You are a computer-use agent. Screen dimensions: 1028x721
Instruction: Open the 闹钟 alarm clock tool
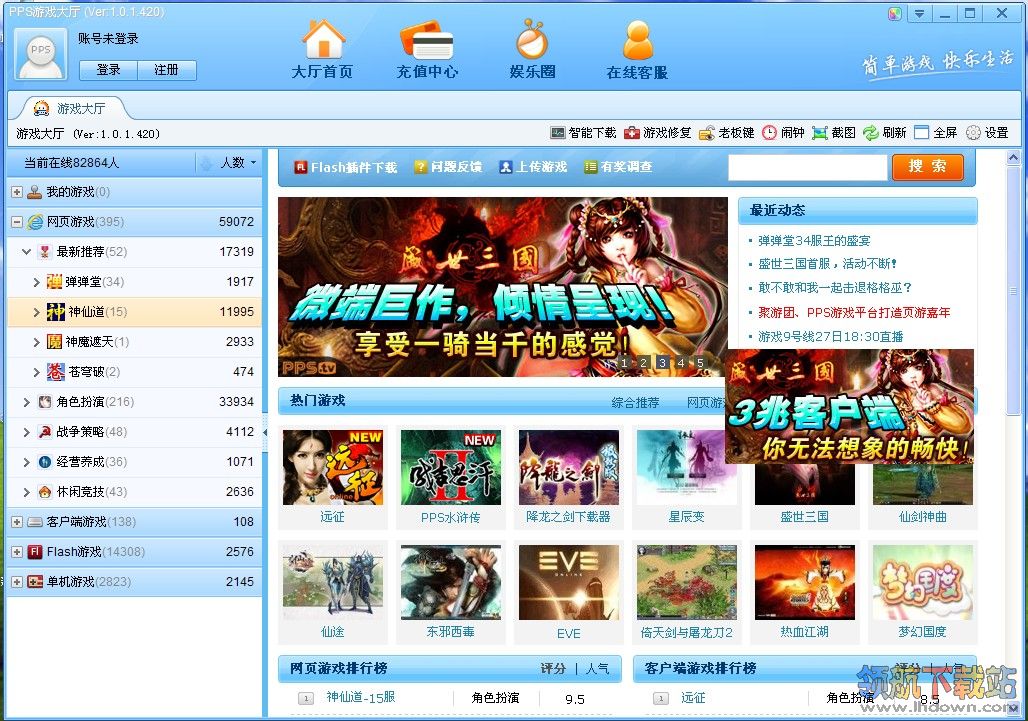(783, 133)
